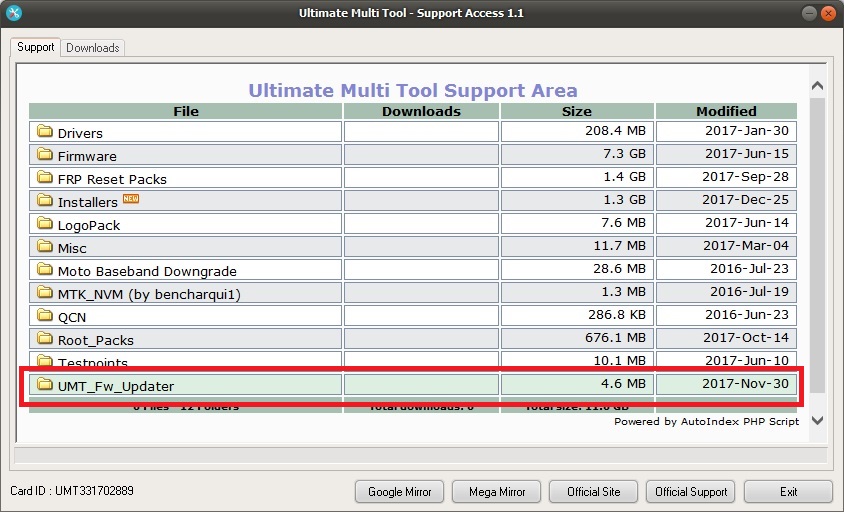Click the Mega Mirror button

click(497, 491)
